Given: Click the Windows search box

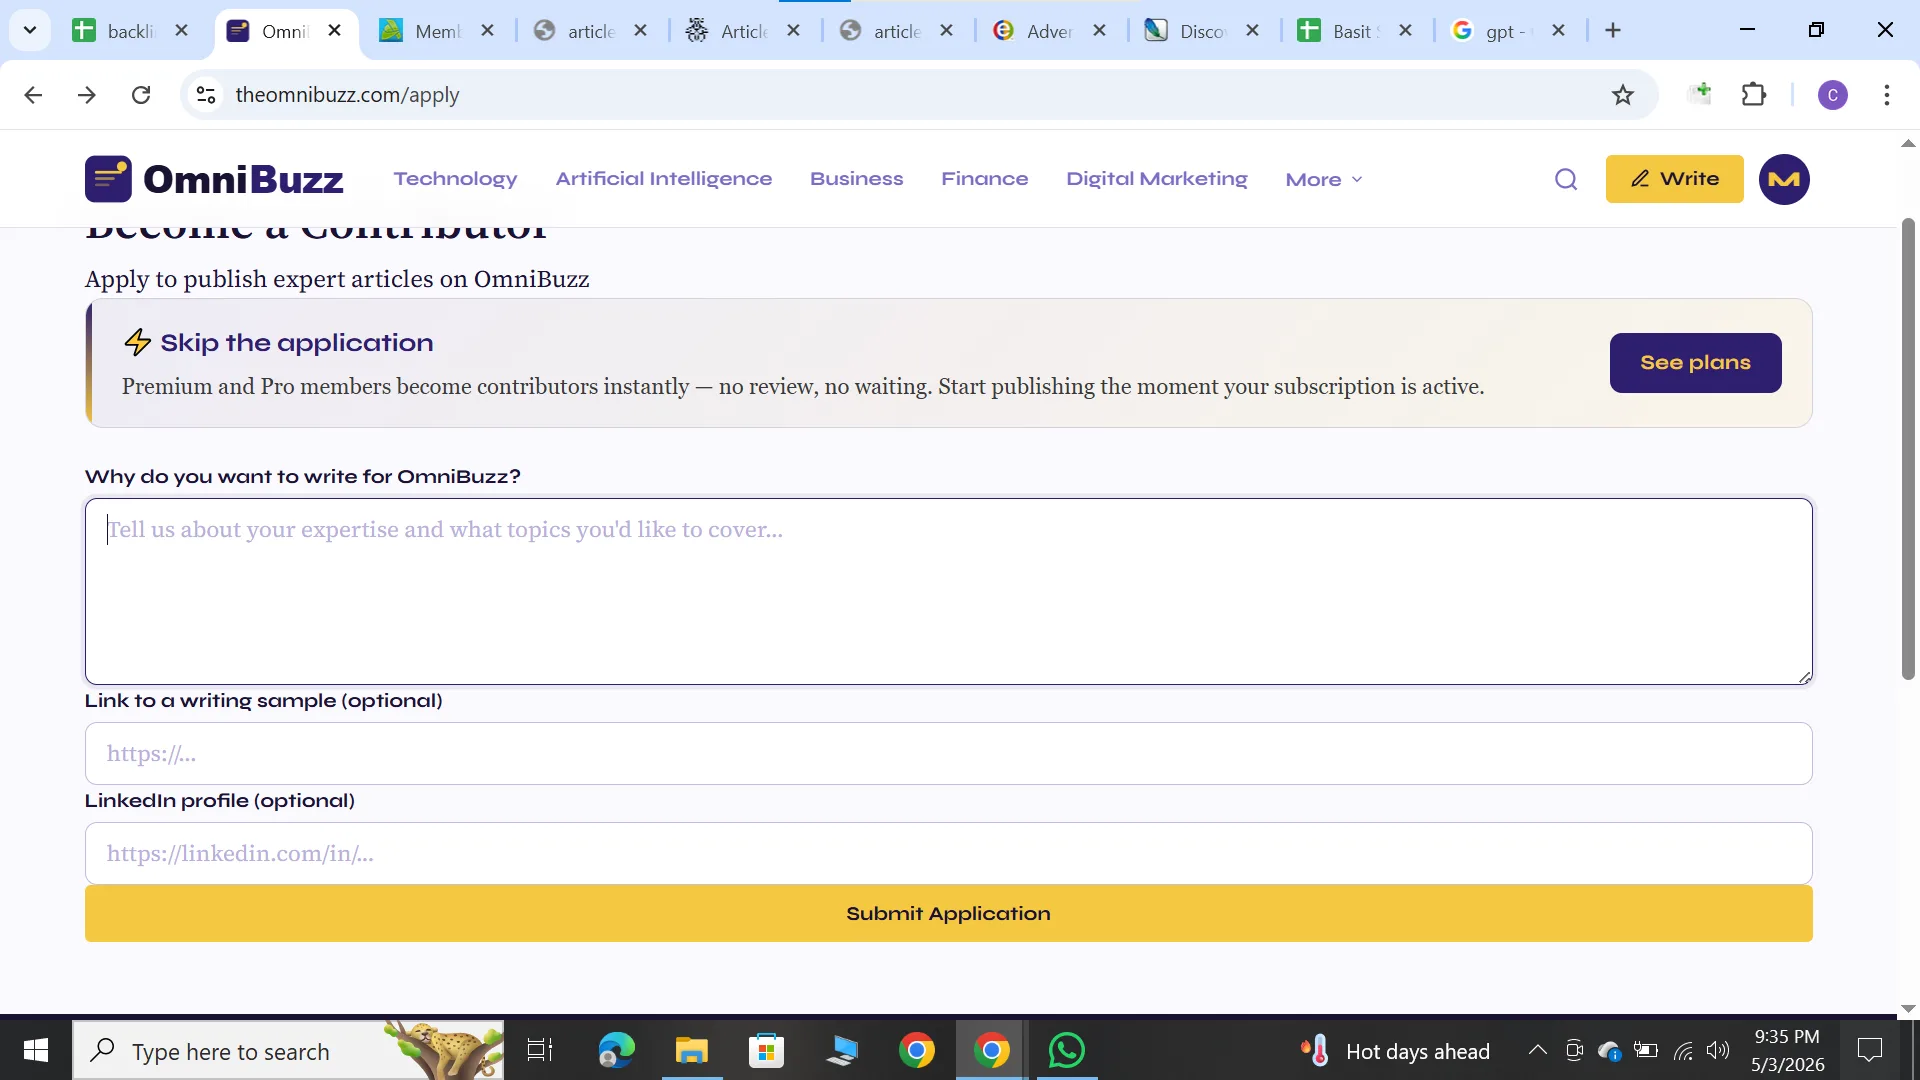Looking at the screenshot, I should [288, 1050].
